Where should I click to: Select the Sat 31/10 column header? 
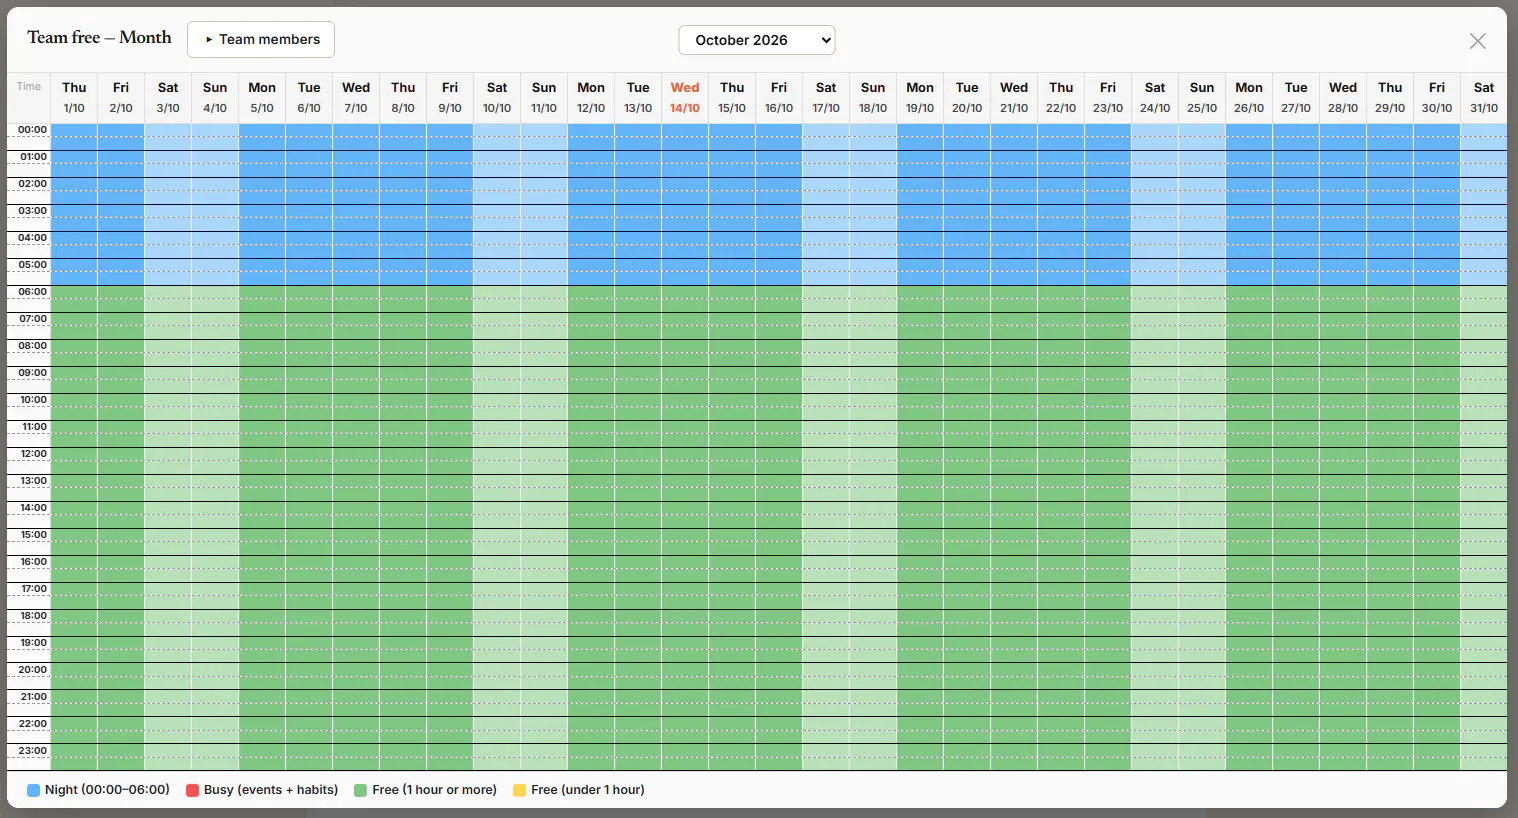tap(1484, 98)
